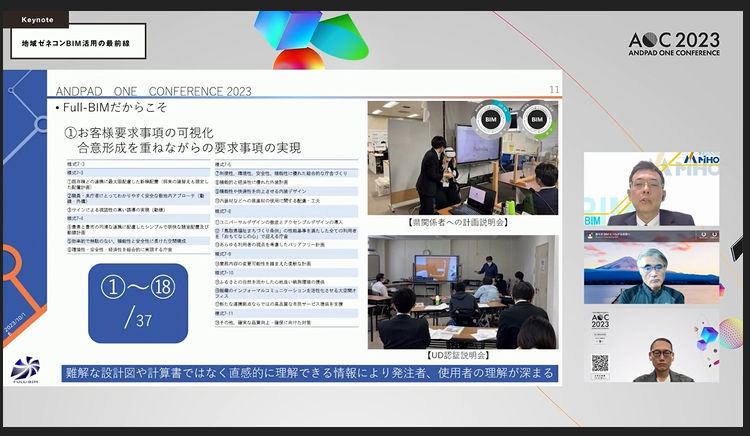Click the table row 様式7-8
Viewport: 750px width, 436px height.
[286, 211]
